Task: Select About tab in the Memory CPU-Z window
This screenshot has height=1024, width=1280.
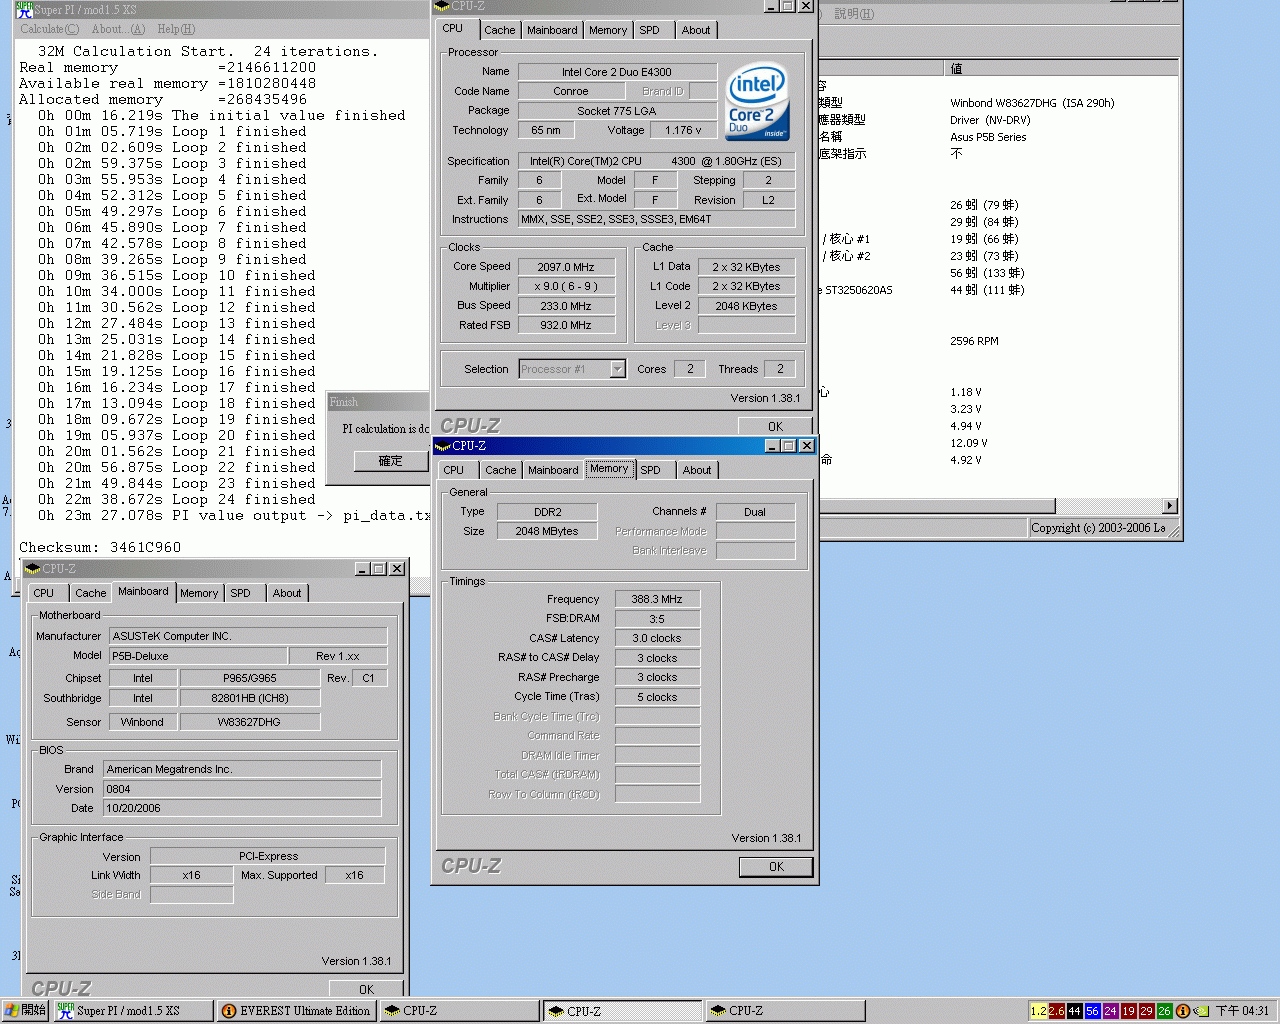Action: point(697,470)
